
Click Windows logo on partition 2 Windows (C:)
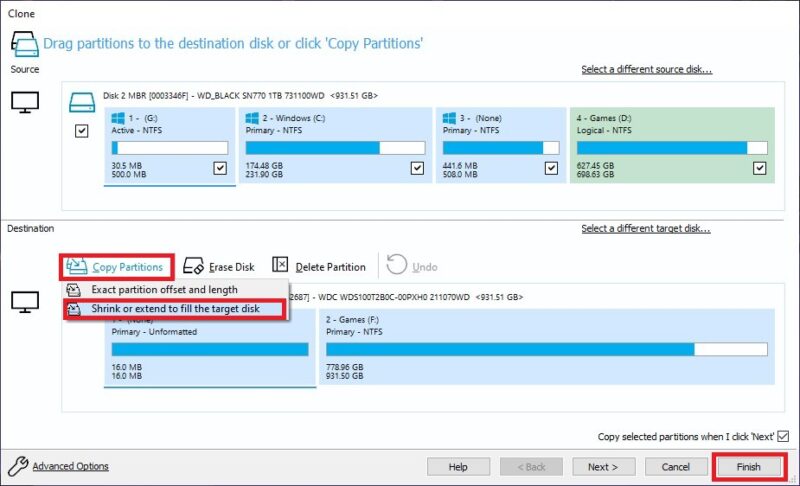(x=252, y=118)
